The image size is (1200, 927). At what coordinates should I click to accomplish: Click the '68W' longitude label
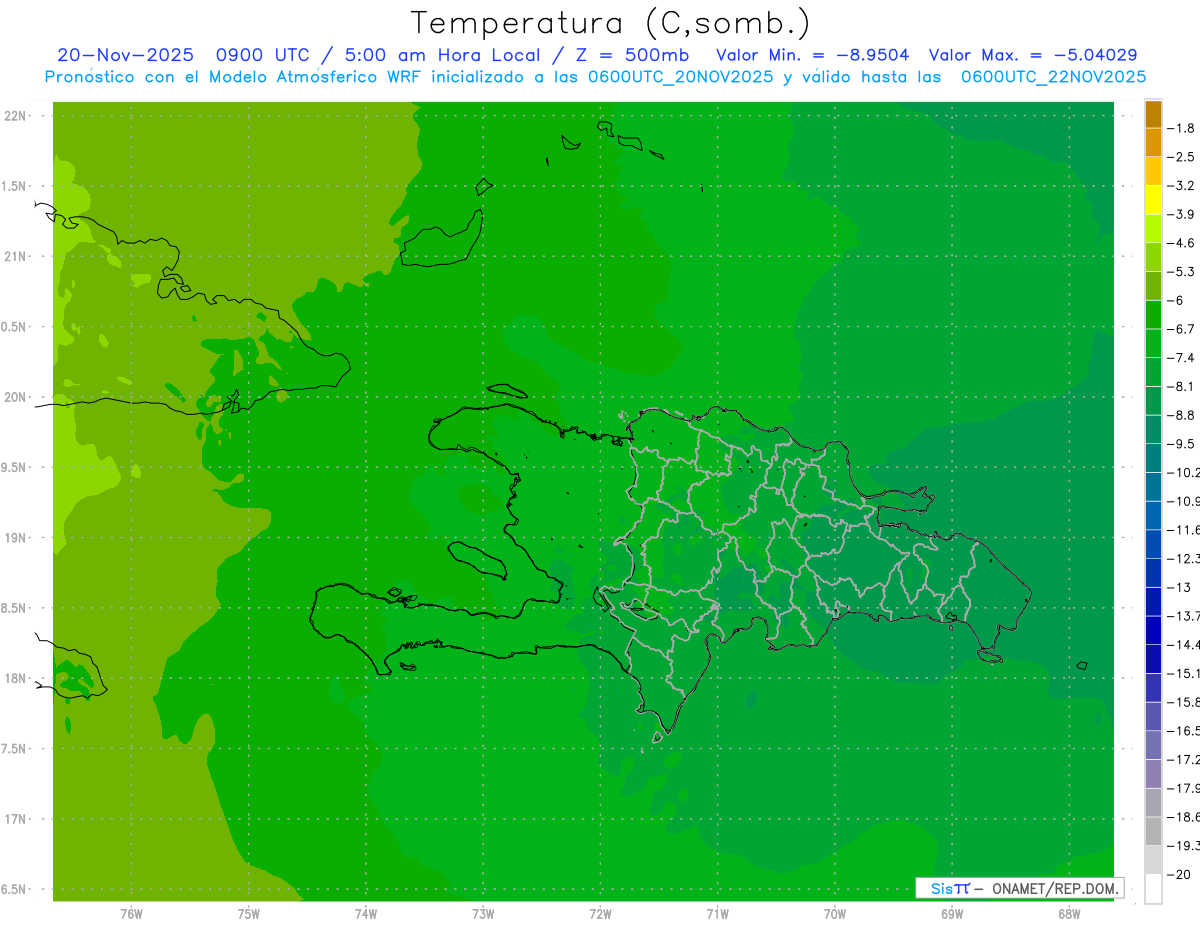click(1069, 914)
